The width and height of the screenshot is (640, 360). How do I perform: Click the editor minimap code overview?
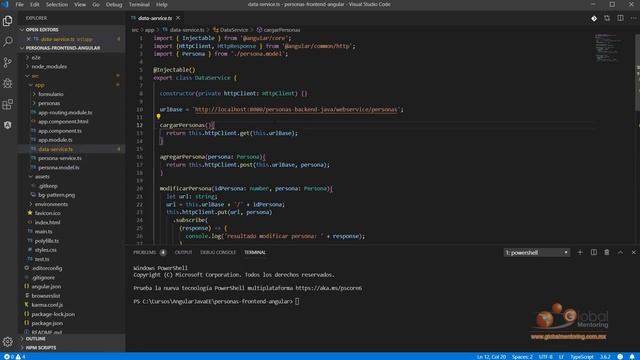(x=607, y=48)
